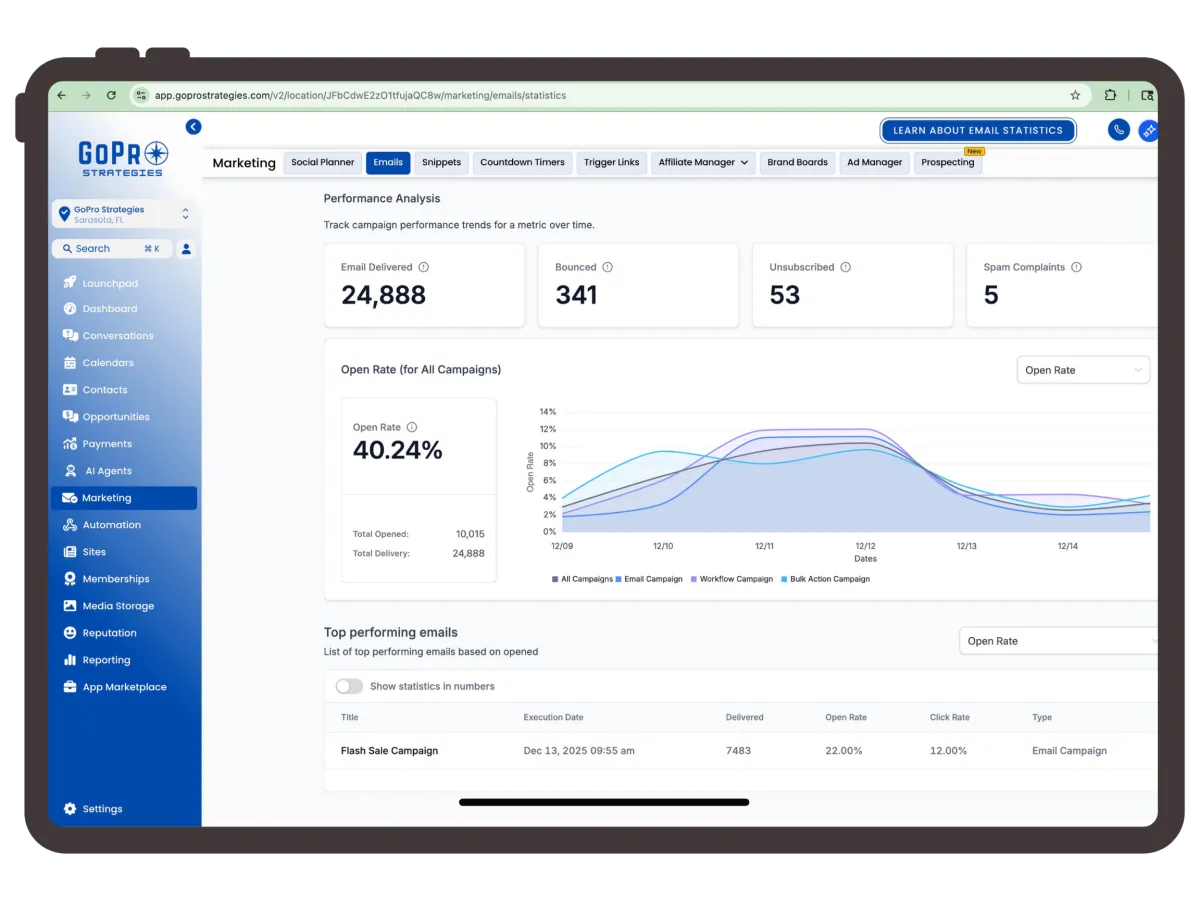Reload the page in browser
Image resolution: width=1200 pixels, height=900 pixels.
click(111, 96)
